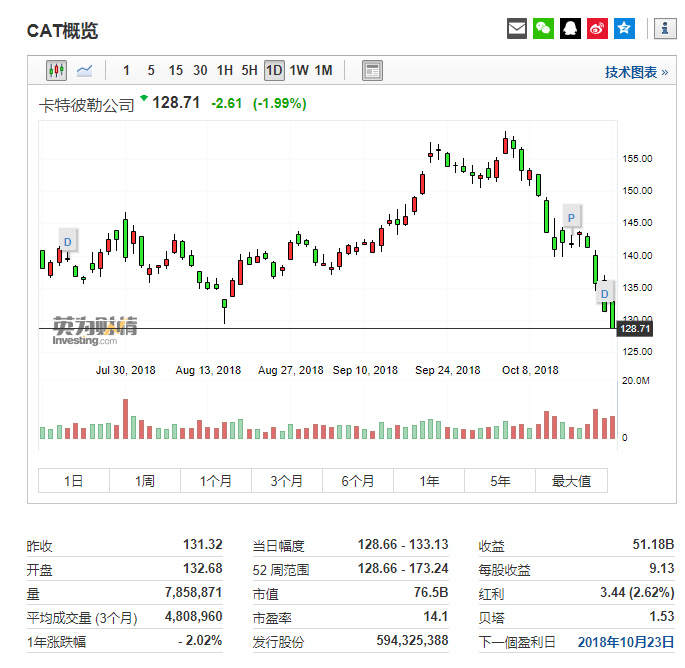Click dividend value 3.44 (2.62%)
The image size is (685, 668).
click(x=637, y=592)
